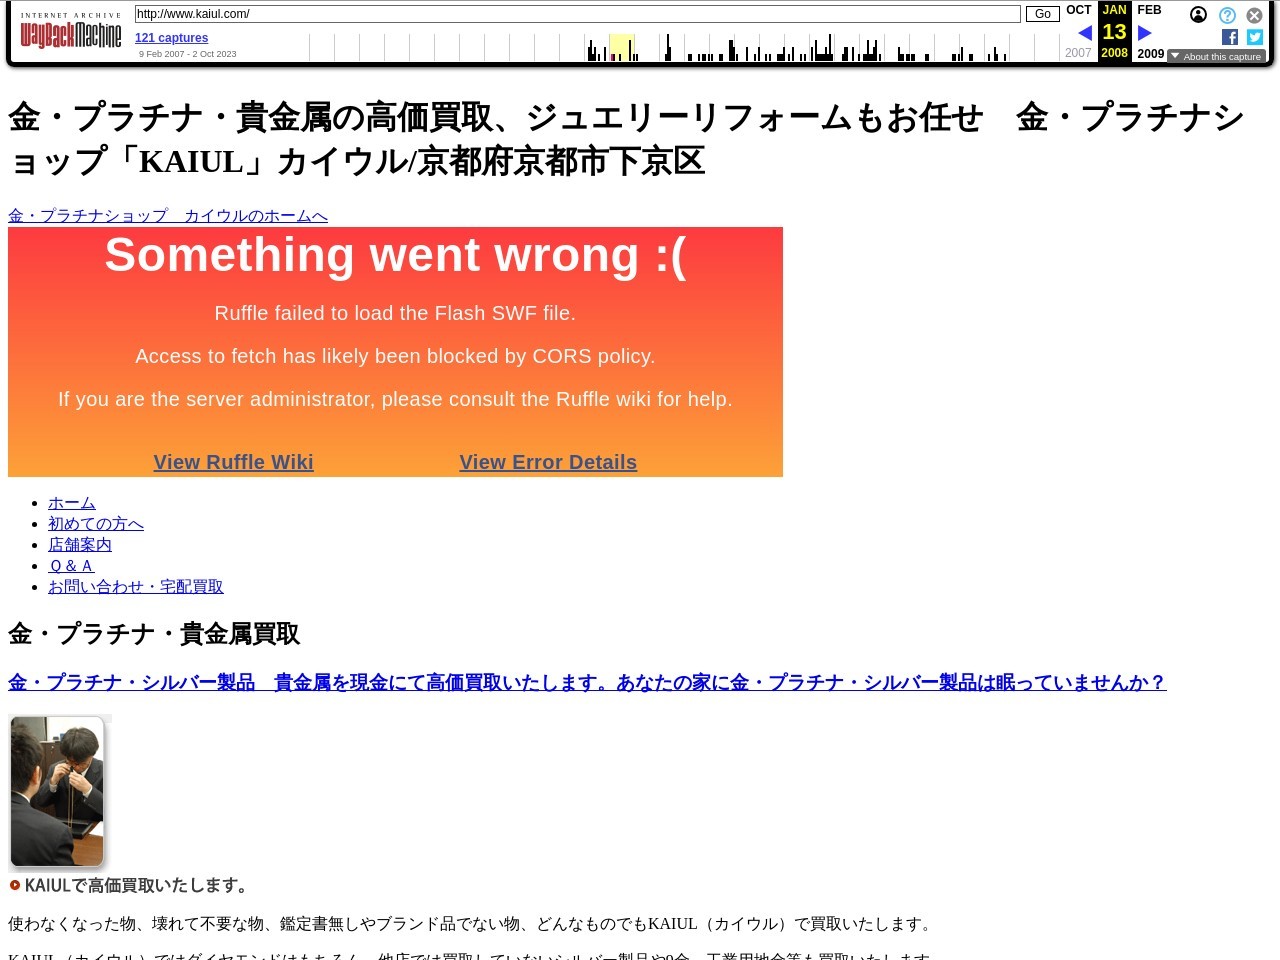Click View Ruffle Wiki link
This screenshot has height=960, width=1280.
[233, 462]
